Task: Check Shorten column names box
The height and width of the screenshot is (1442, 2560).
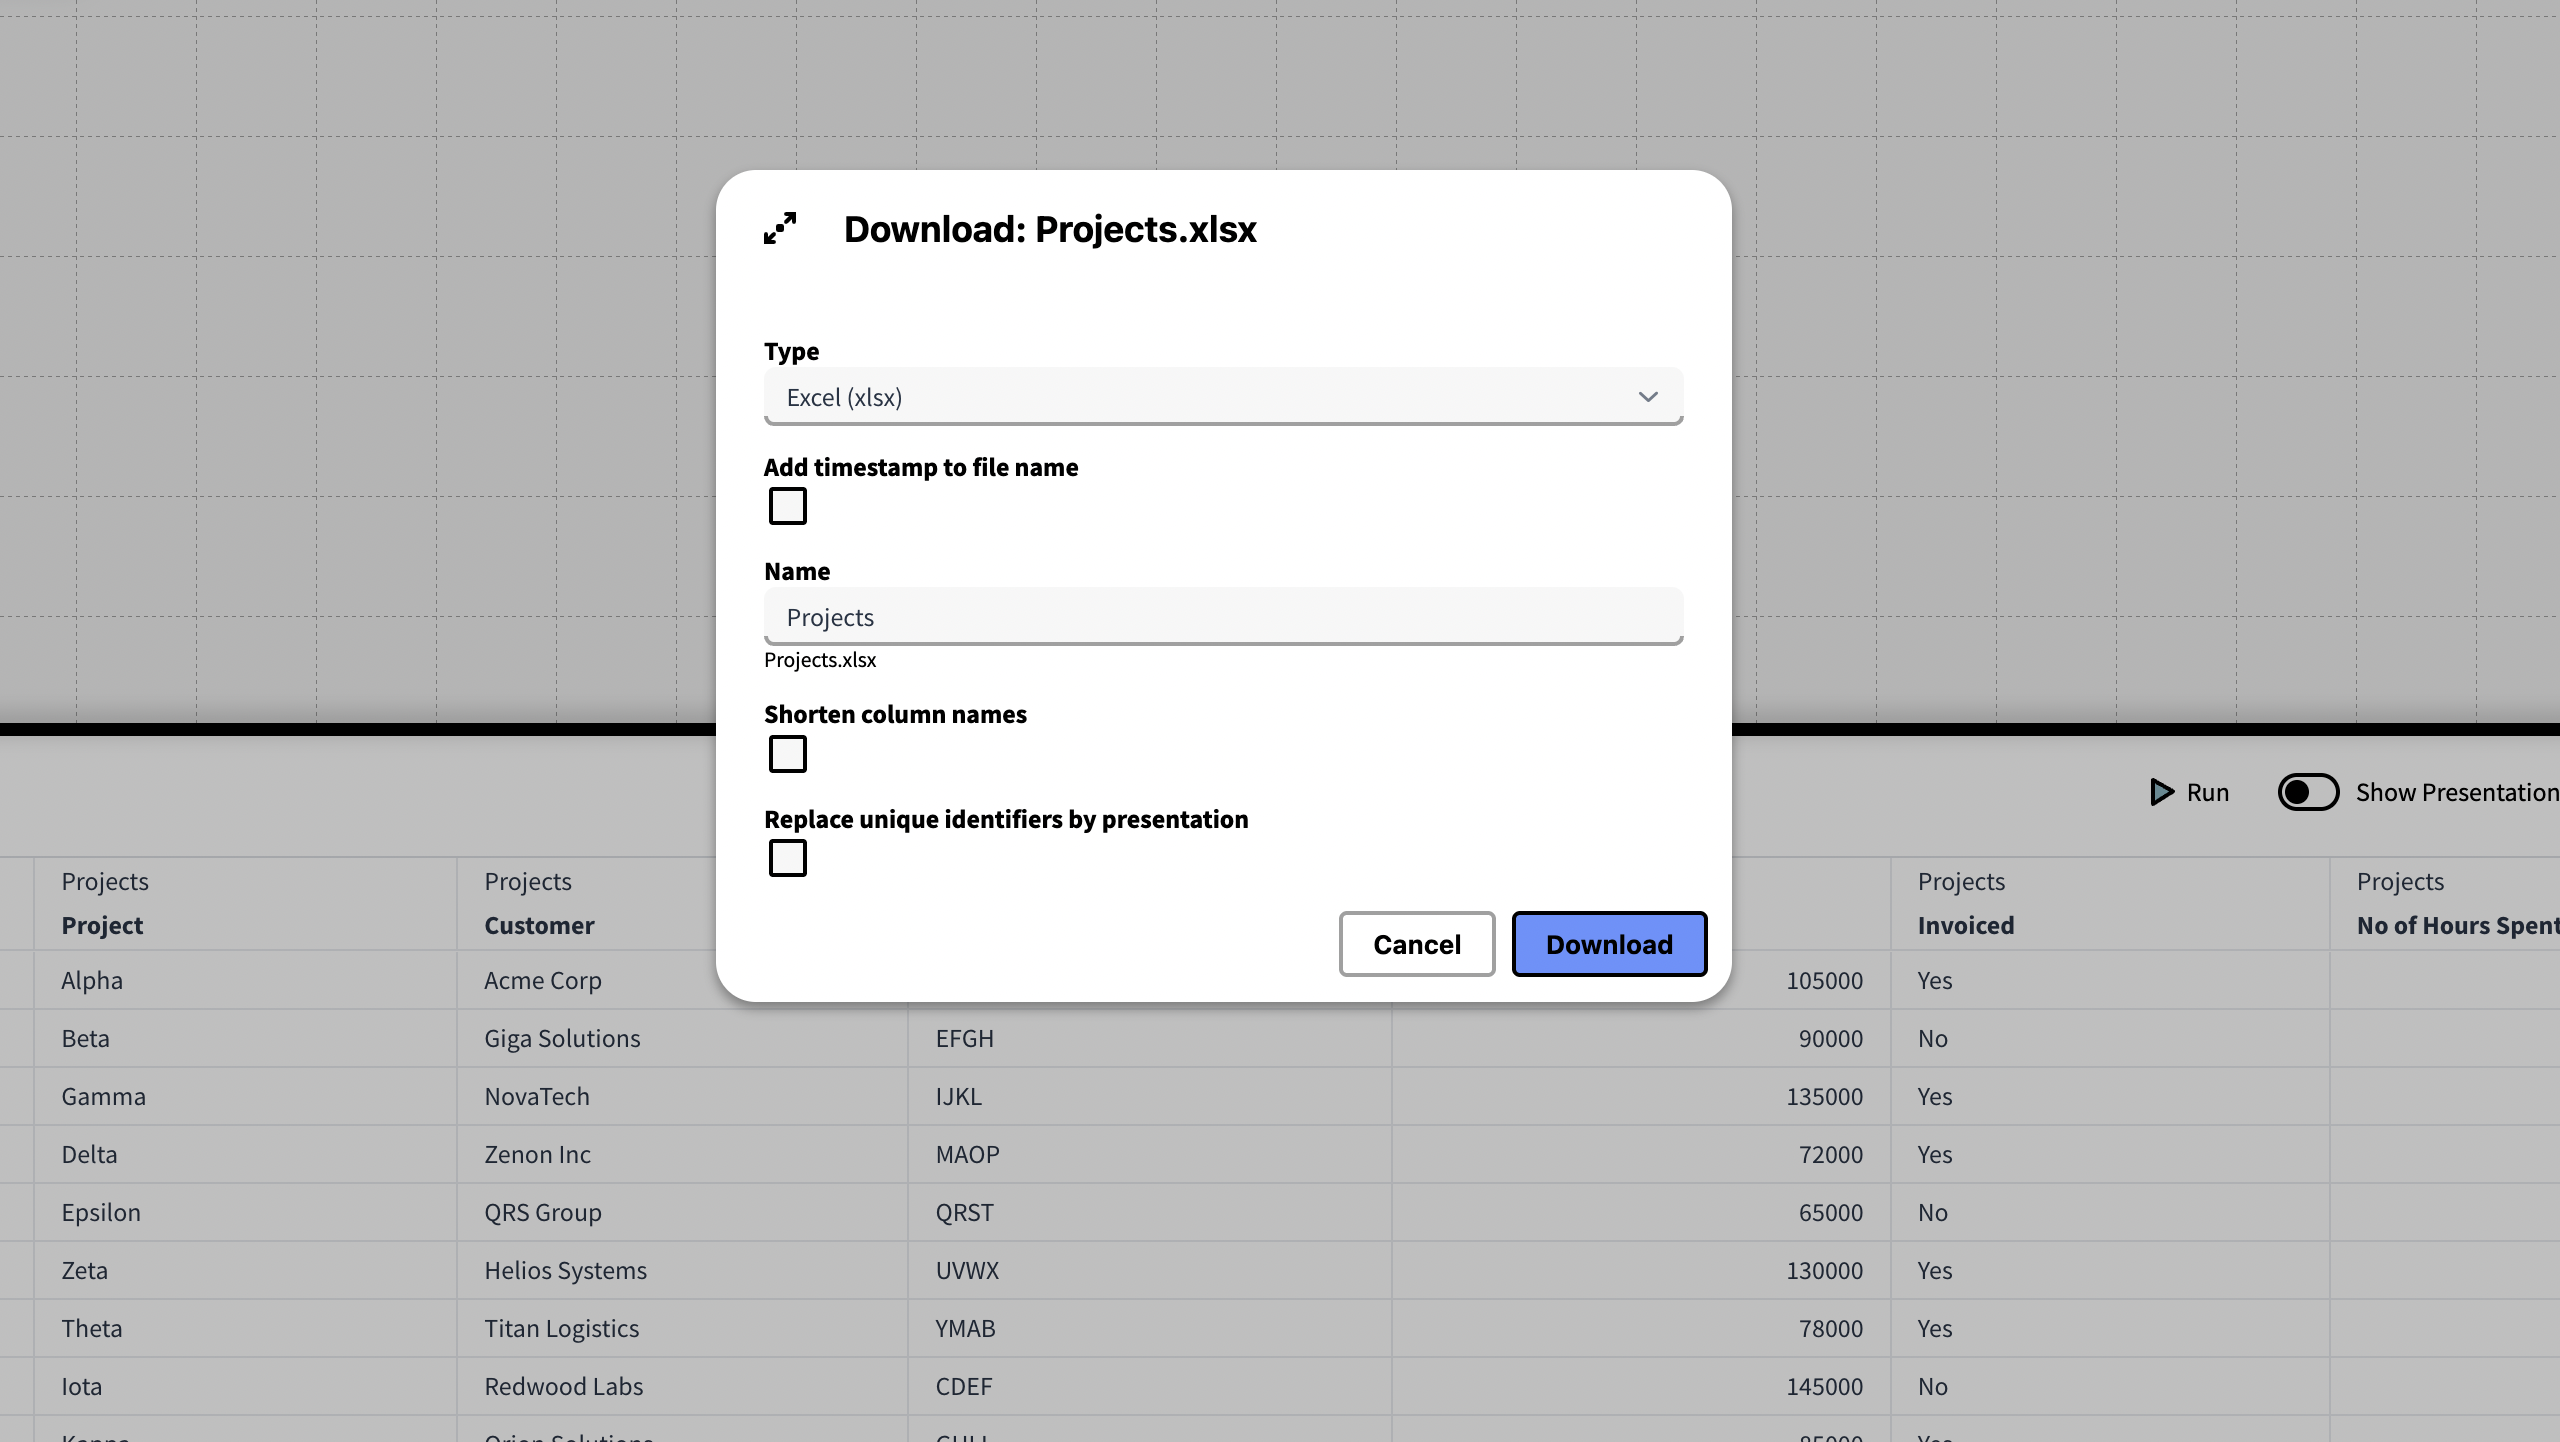Action: pos(788,754)
